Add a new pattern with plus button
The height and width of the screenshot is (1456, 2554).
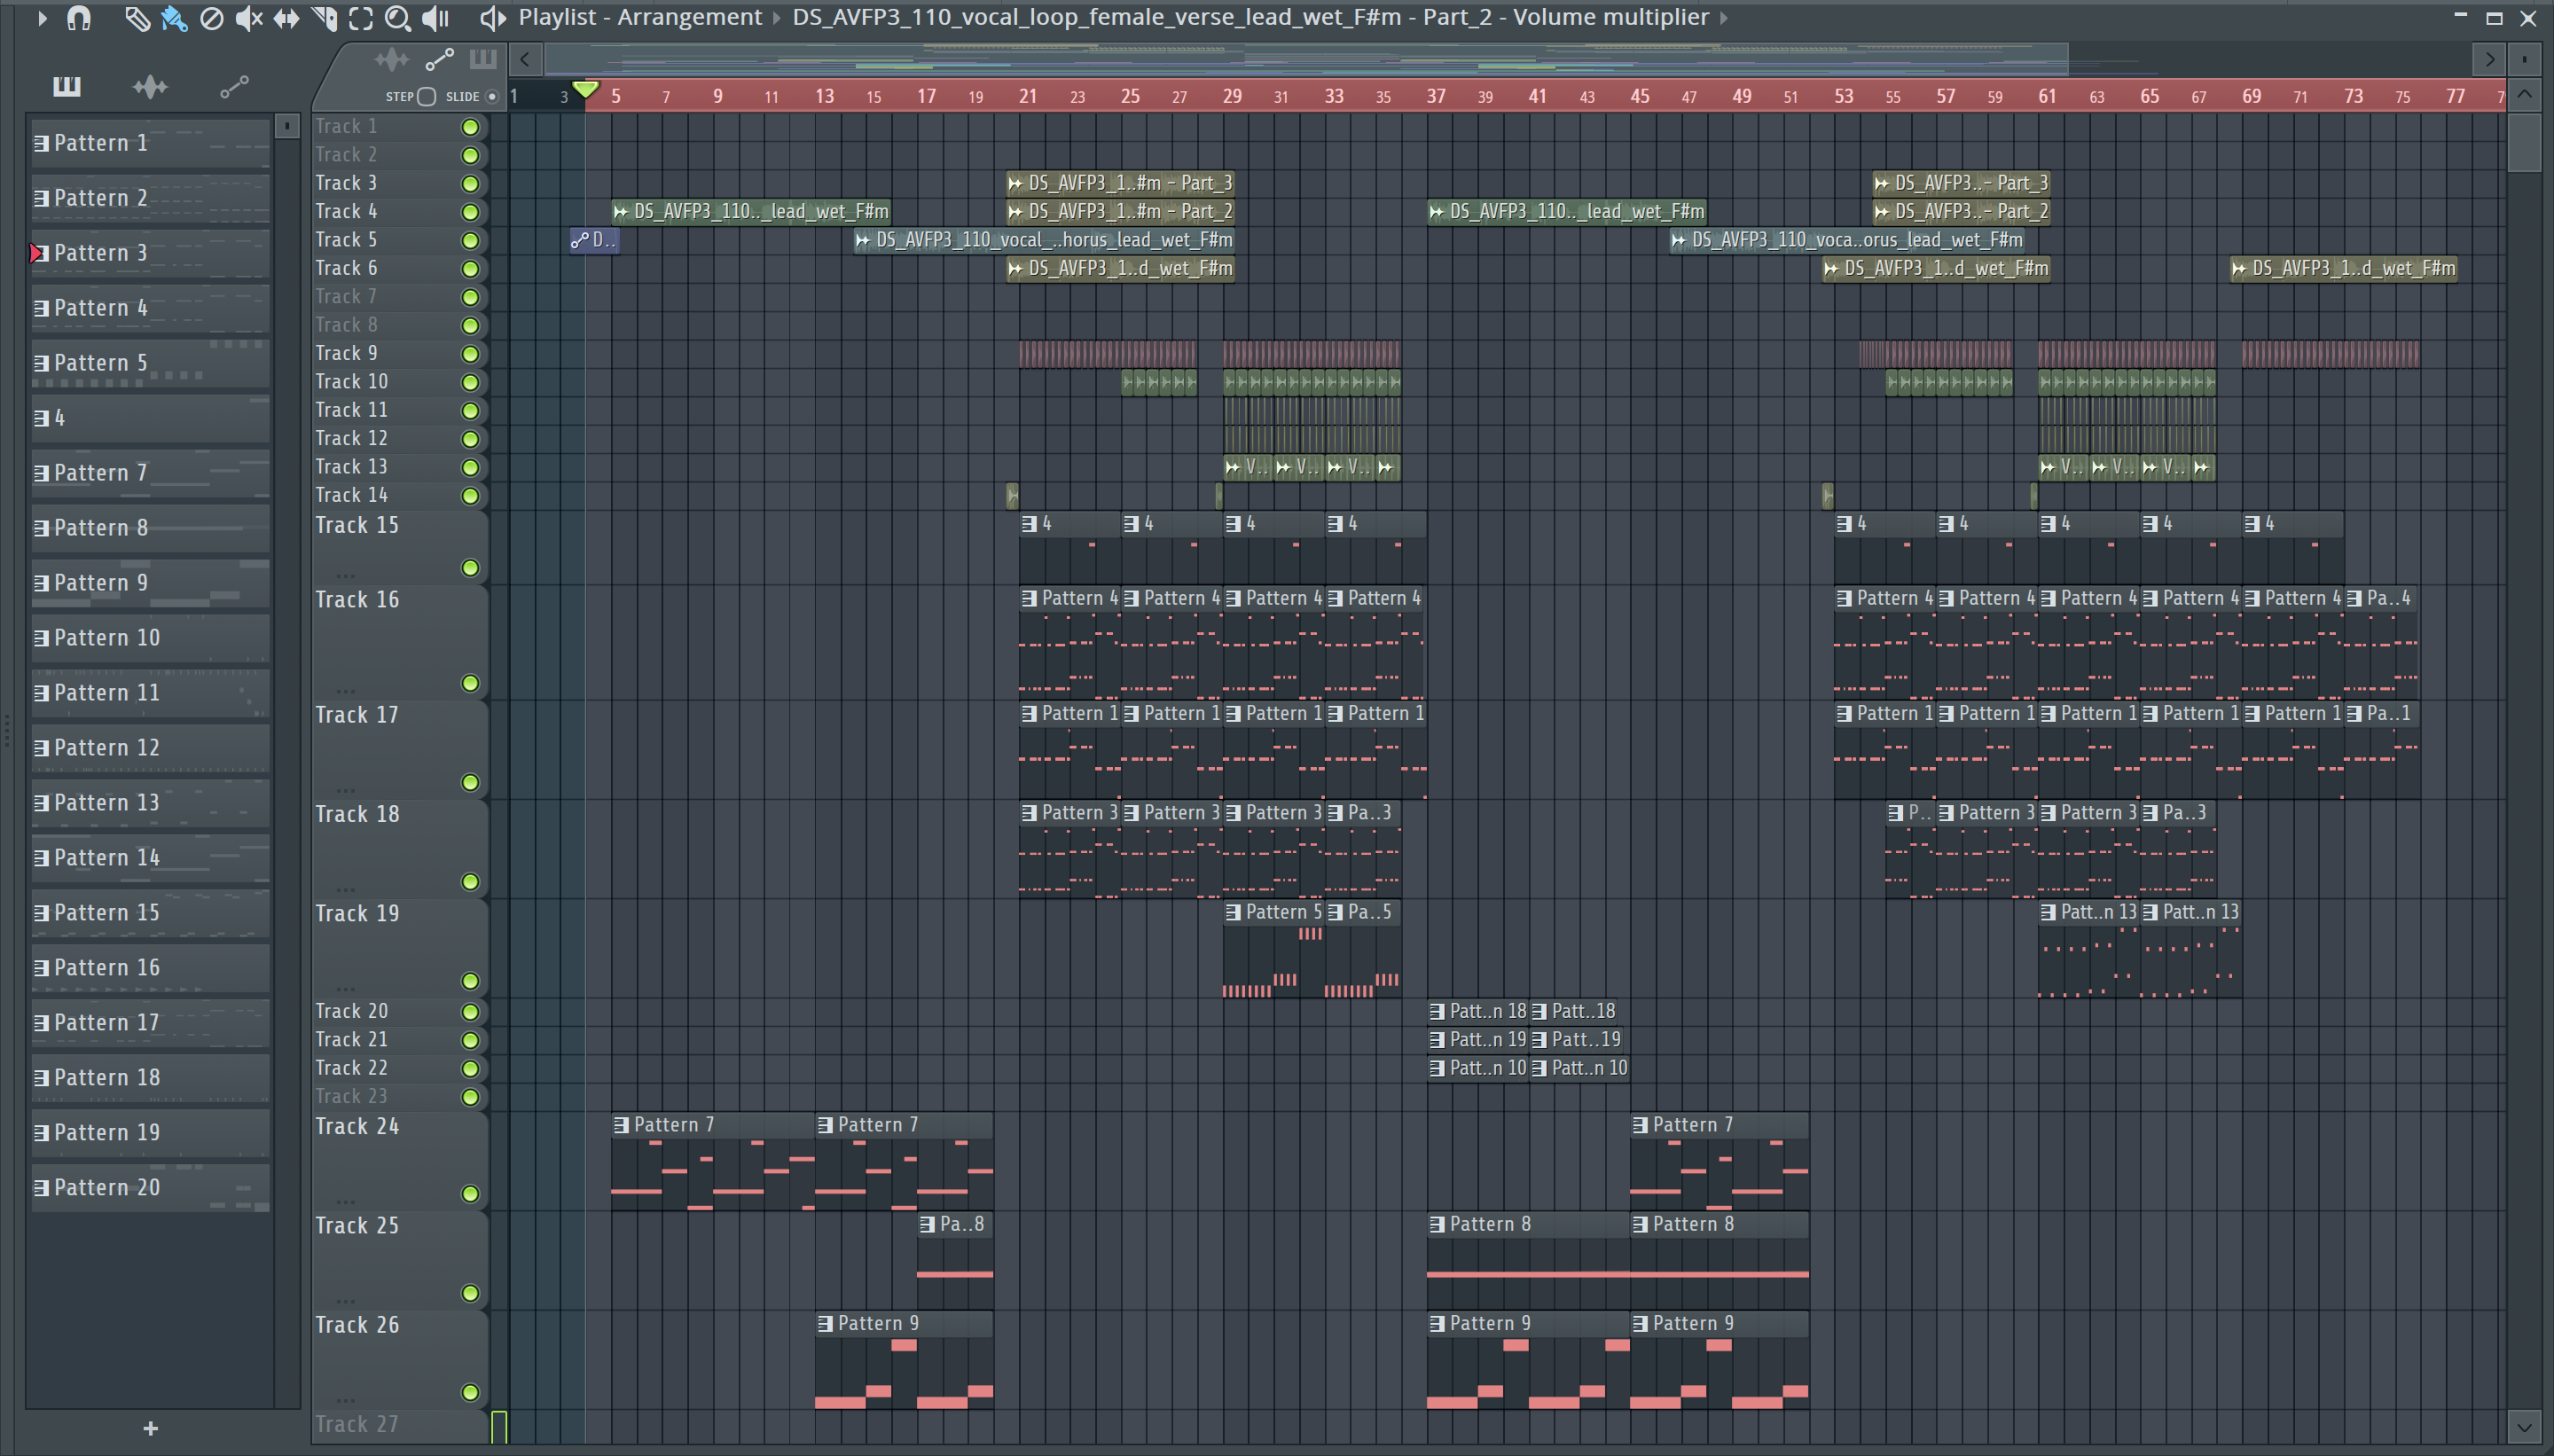pos(151,1429)
